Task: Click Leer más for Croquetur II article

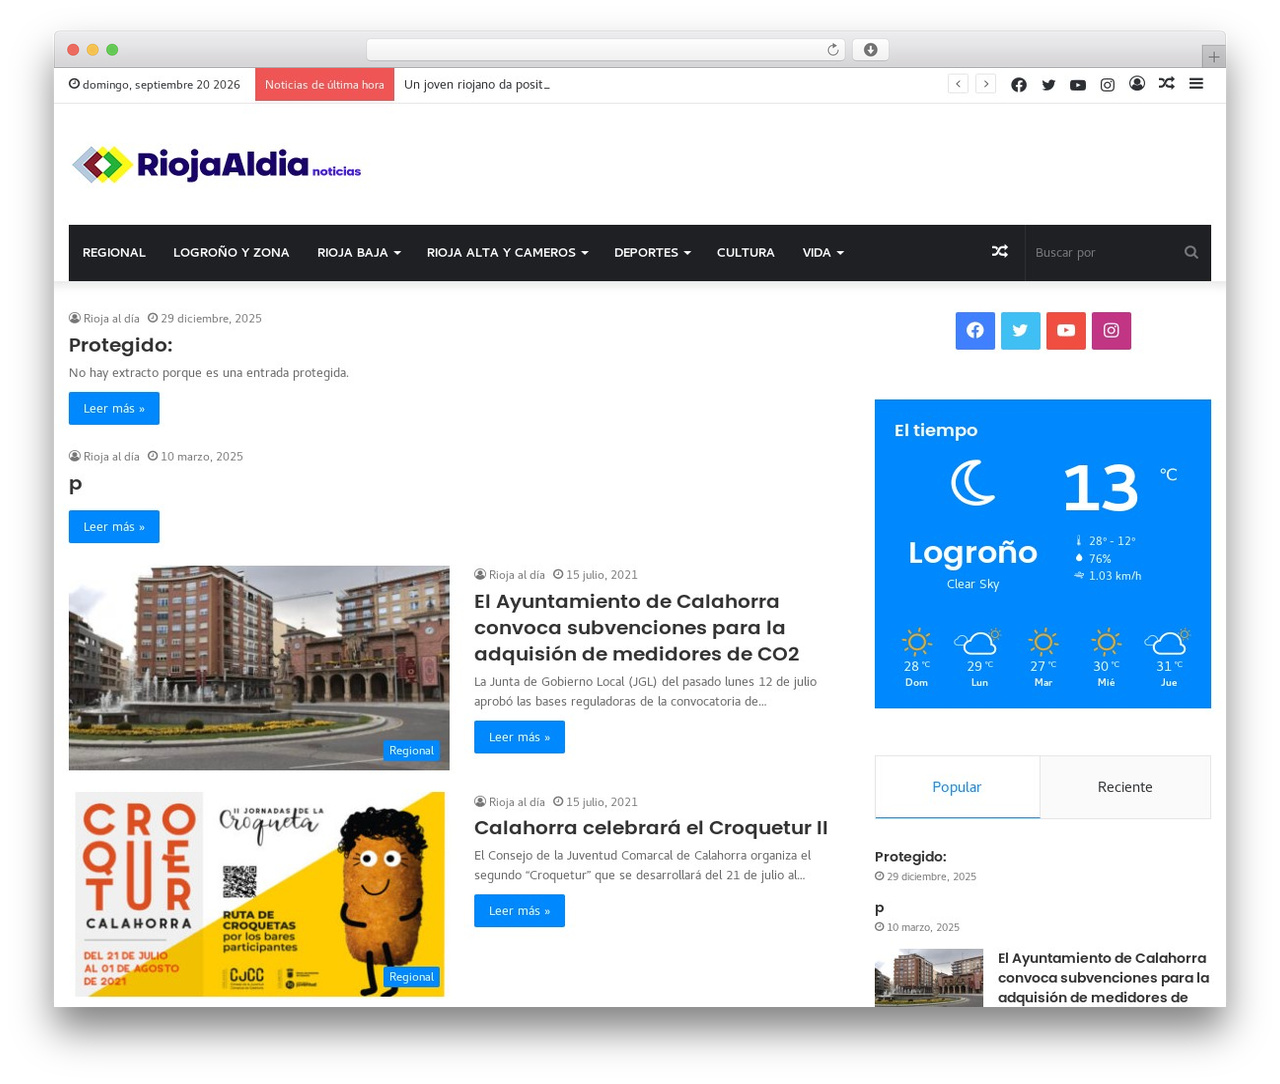Action: coord(519,911)
